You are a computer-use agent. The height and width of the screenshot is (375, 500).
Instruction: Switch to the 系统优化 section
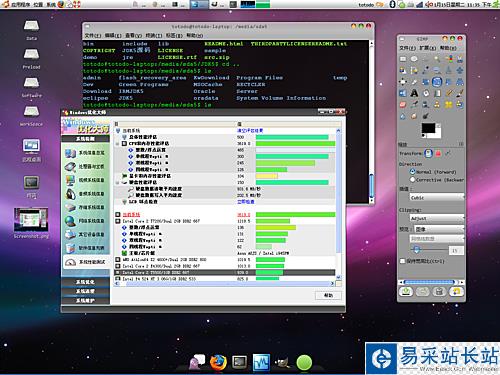click(85, 282)
